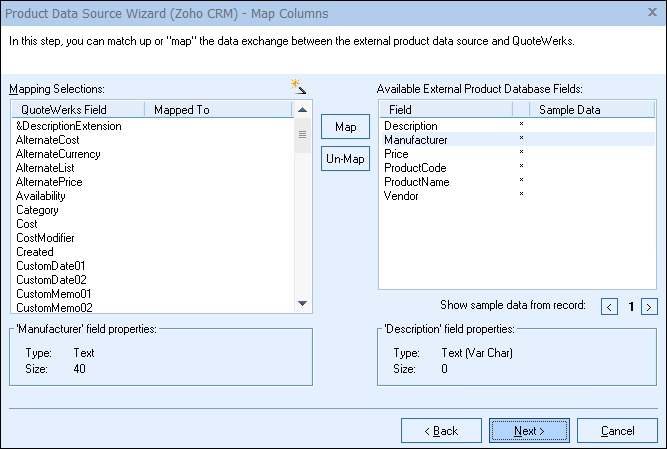Show next sample data record
Viewport: 667px width, 449px height.
point(649,306)
